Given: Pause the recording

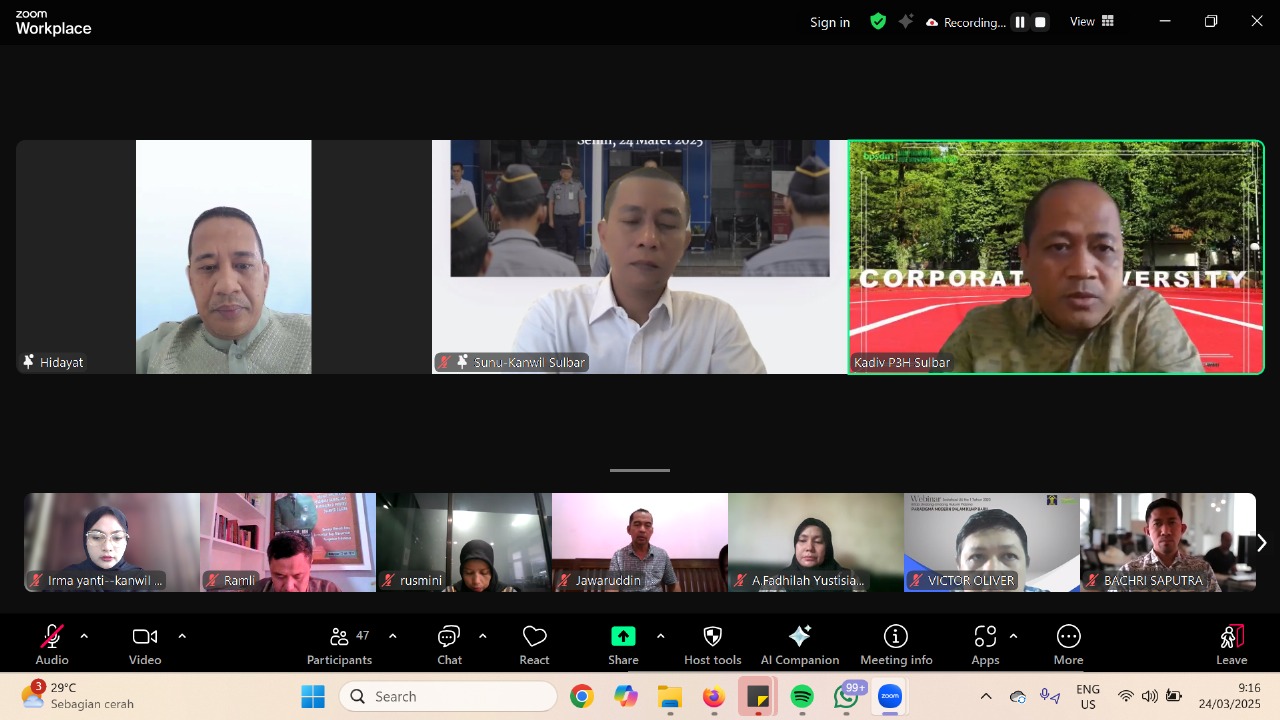Looking at the screenshot, I should (1020, 22).
